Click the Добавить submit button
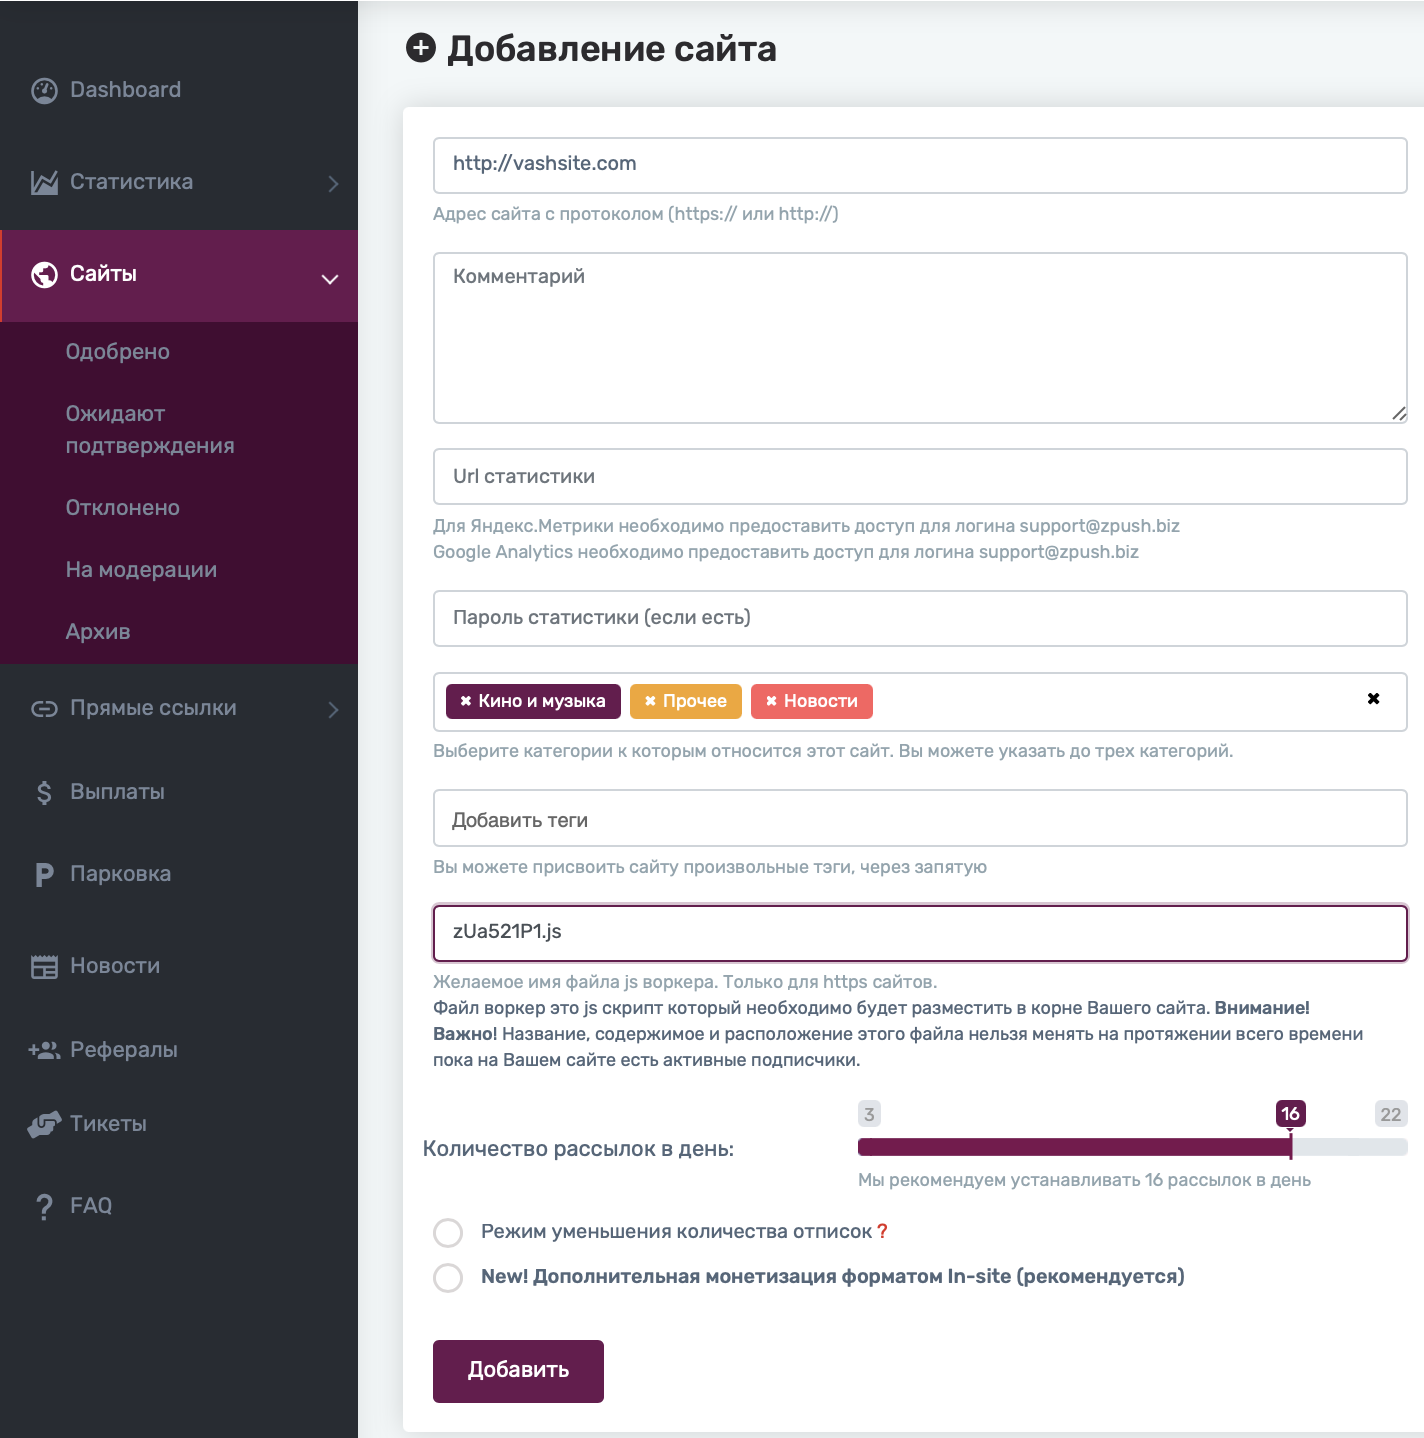This screenshot has height=1438, width=1424. point(518,1371)
